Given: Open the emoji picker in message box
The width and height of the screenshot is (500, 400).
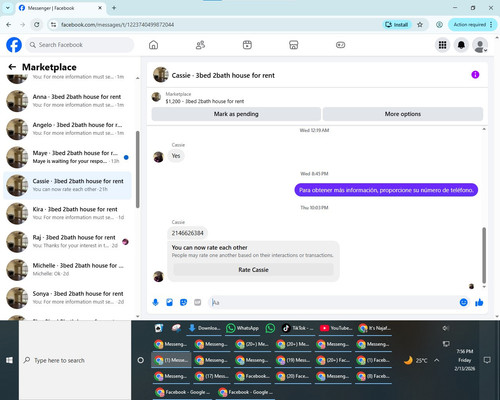Looking at the screenshot, I should click(x=463, y=302).
